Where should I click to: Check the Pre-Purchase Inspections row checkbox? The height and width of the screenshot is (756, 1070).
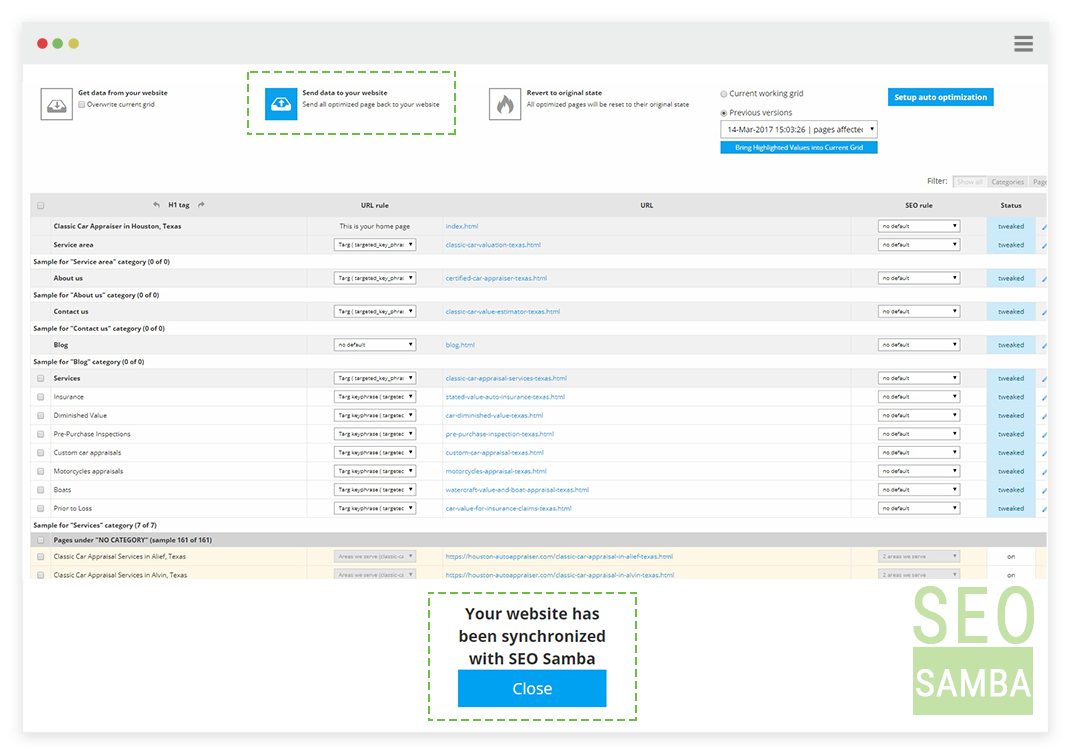41,434
